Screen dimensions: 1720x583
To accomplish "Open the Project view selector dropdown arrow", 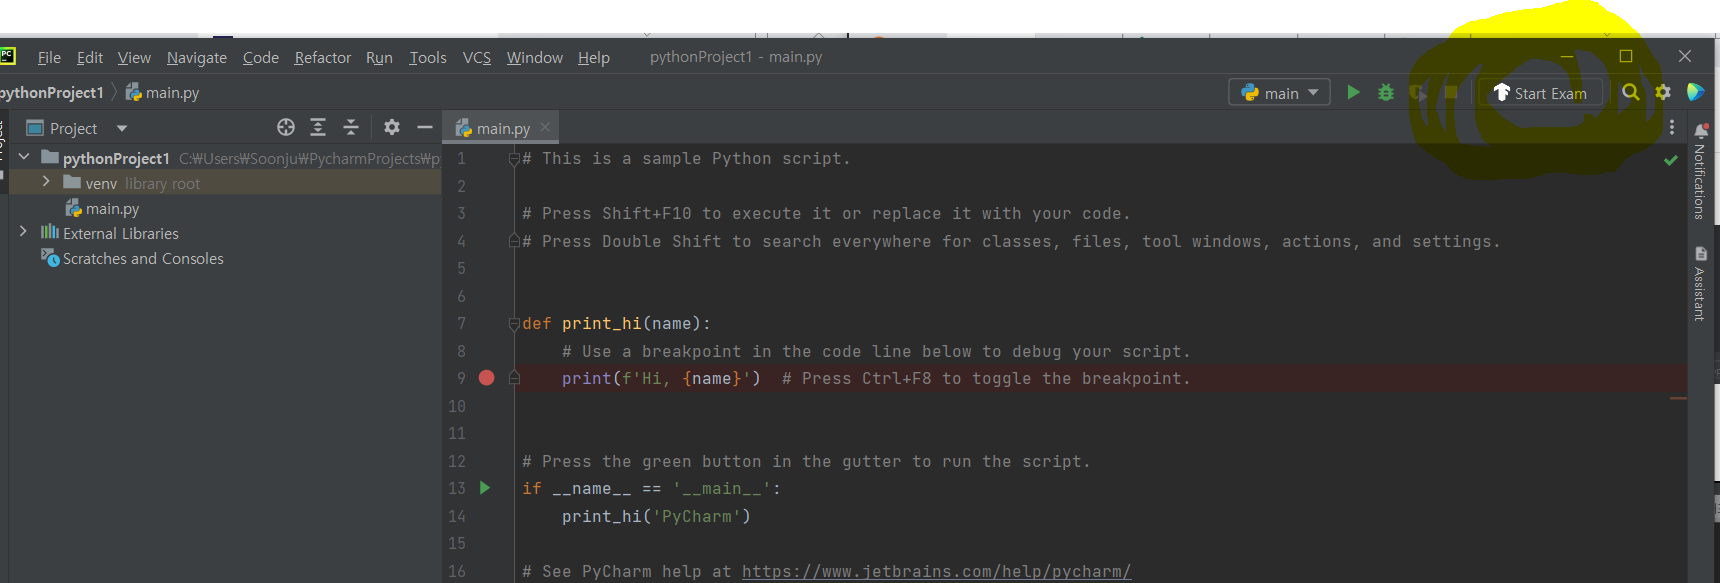I will pos(122,128).
